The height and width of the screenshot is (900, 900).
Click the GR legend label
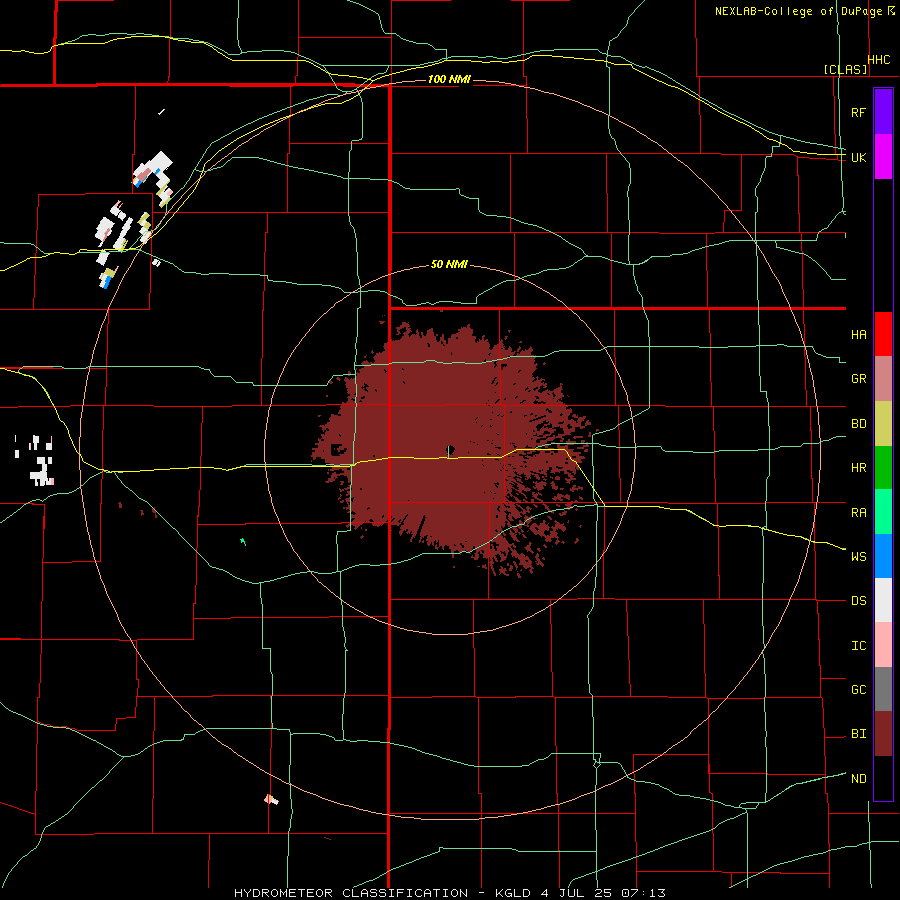click(x=858, y=379)
